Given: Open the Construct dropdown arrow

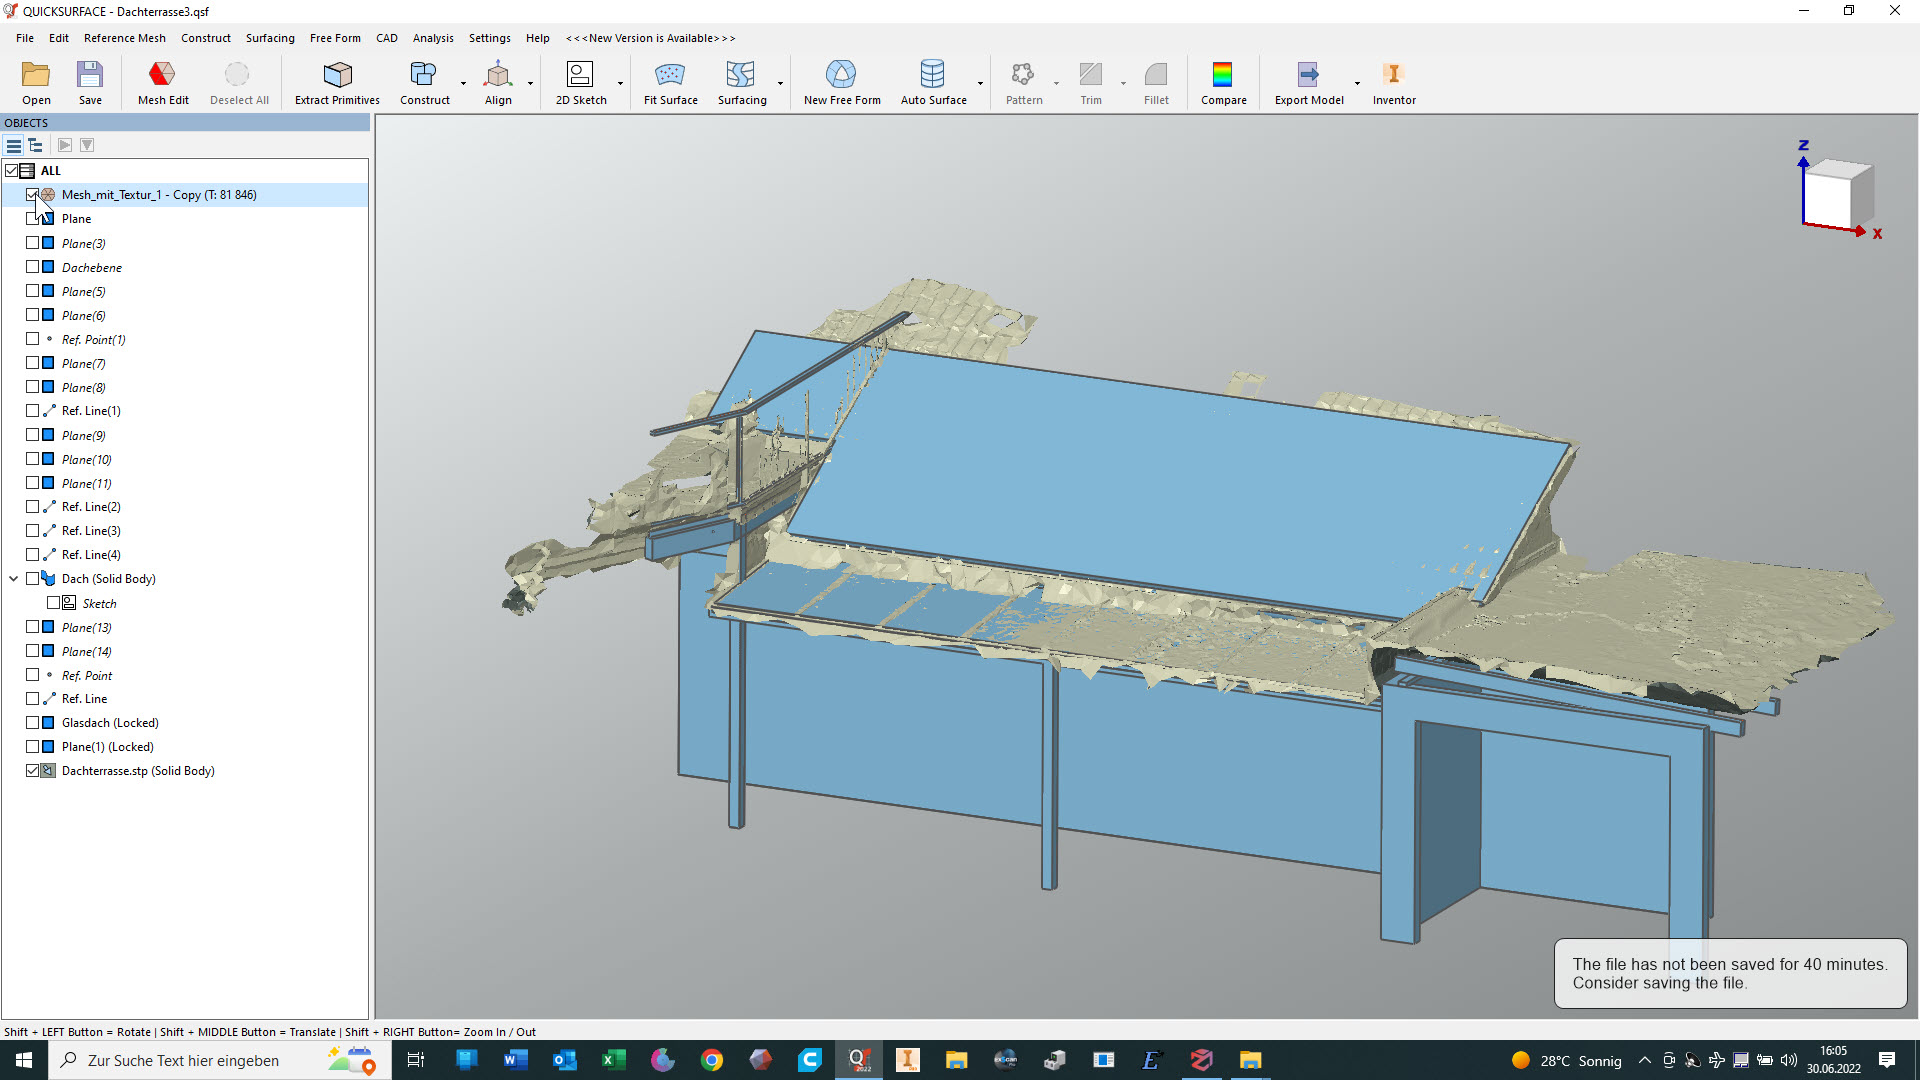Looking at the screenshot, I should [463, 83].
